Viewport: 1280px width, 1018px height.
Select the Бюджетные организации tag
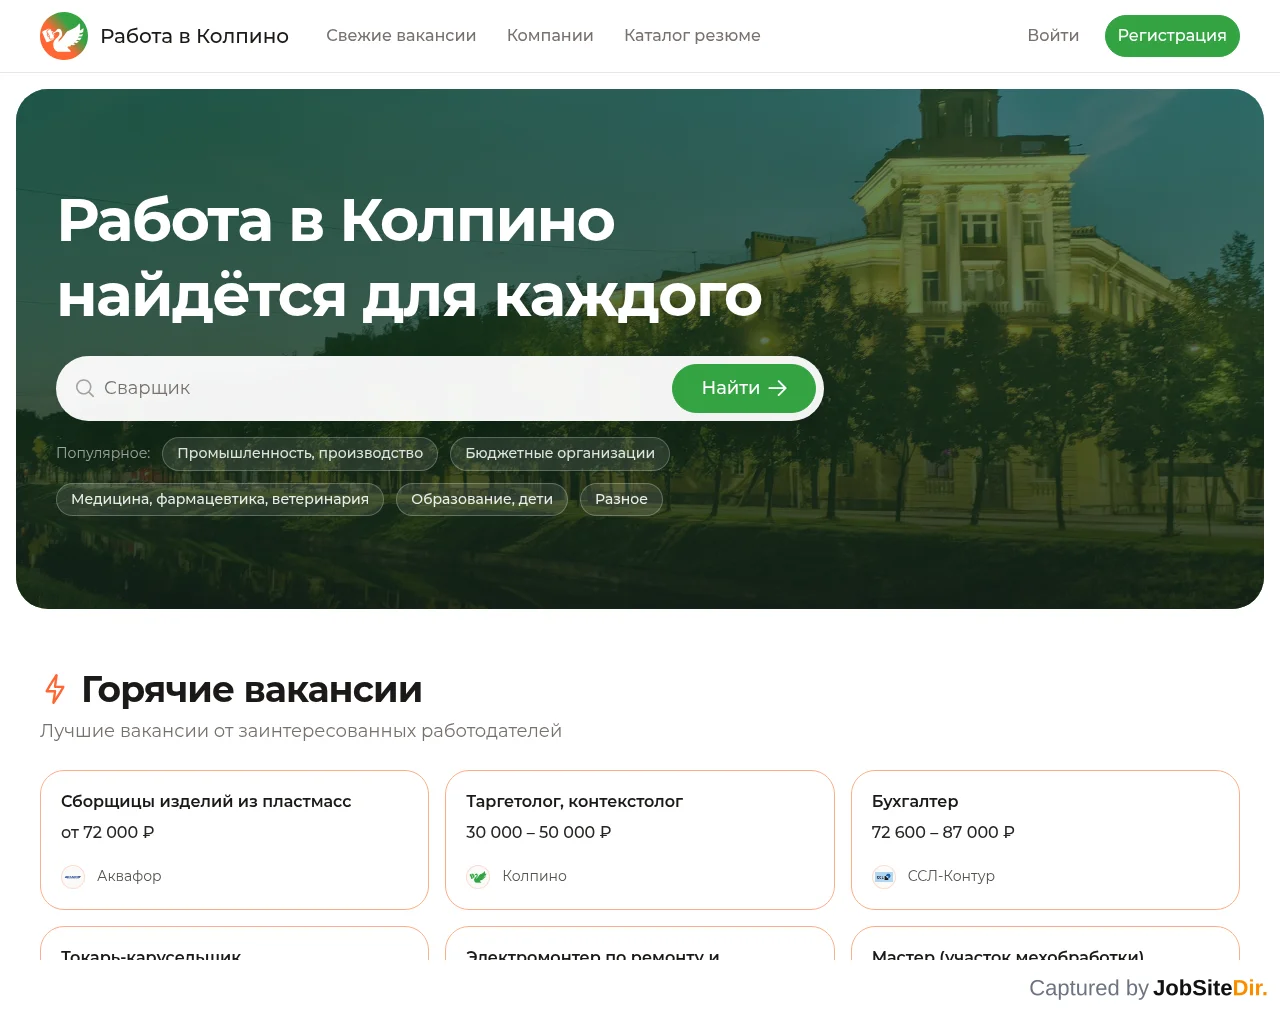click(x=560, y=454)
